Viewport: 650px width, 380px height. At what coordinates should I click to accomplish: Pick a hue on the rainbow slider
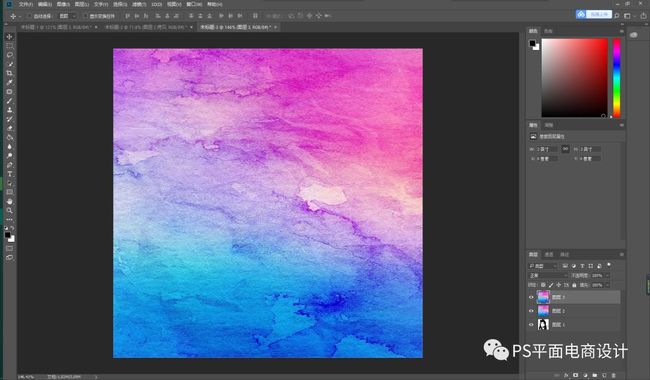pos(617,78)
